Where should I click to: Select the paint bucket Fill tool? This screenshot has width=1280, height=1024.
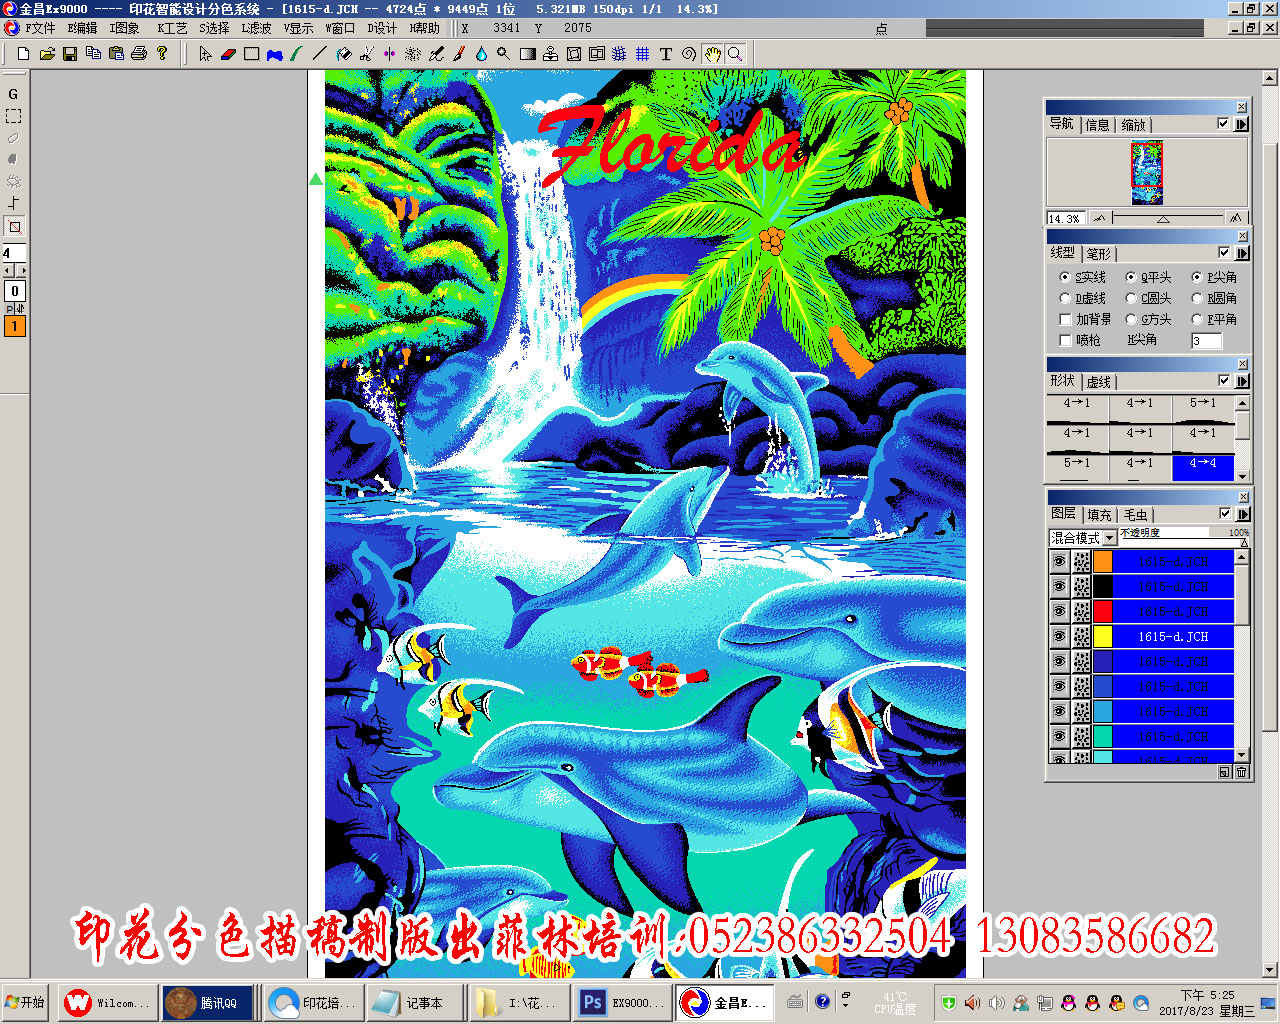[343, 54]
